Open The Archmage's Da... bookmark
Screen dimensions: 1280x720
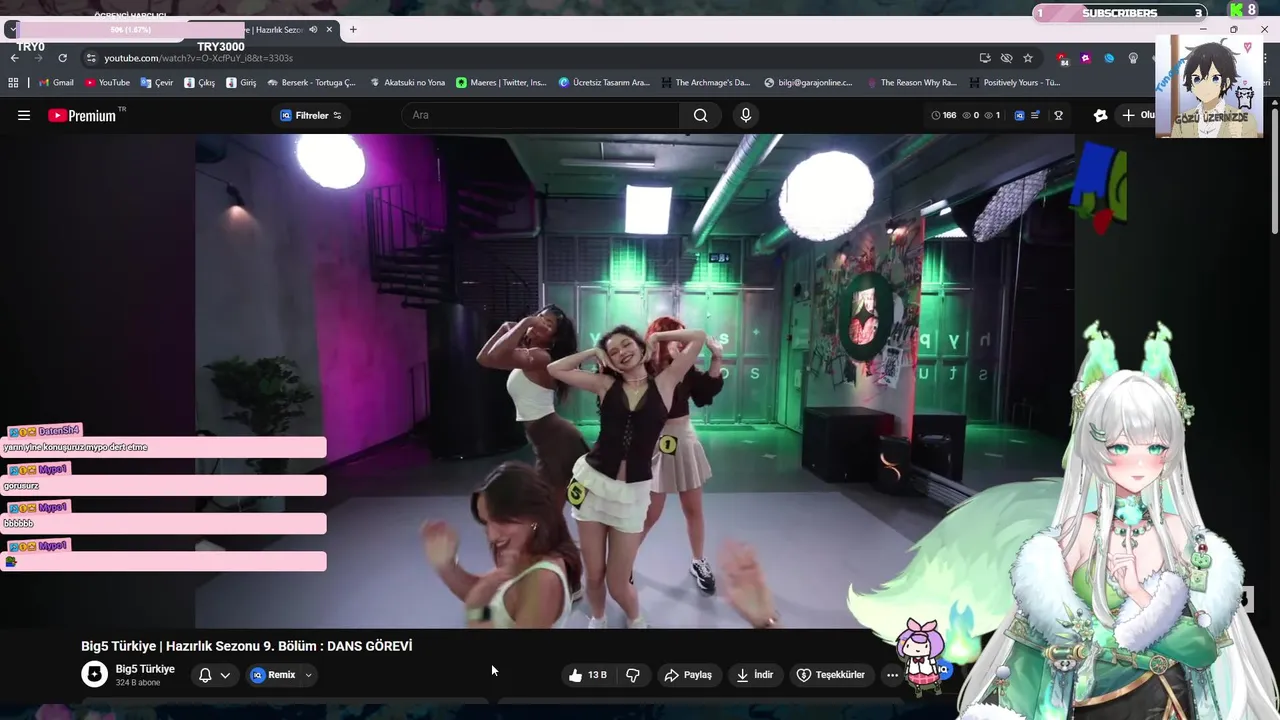[x=705, y=83]
